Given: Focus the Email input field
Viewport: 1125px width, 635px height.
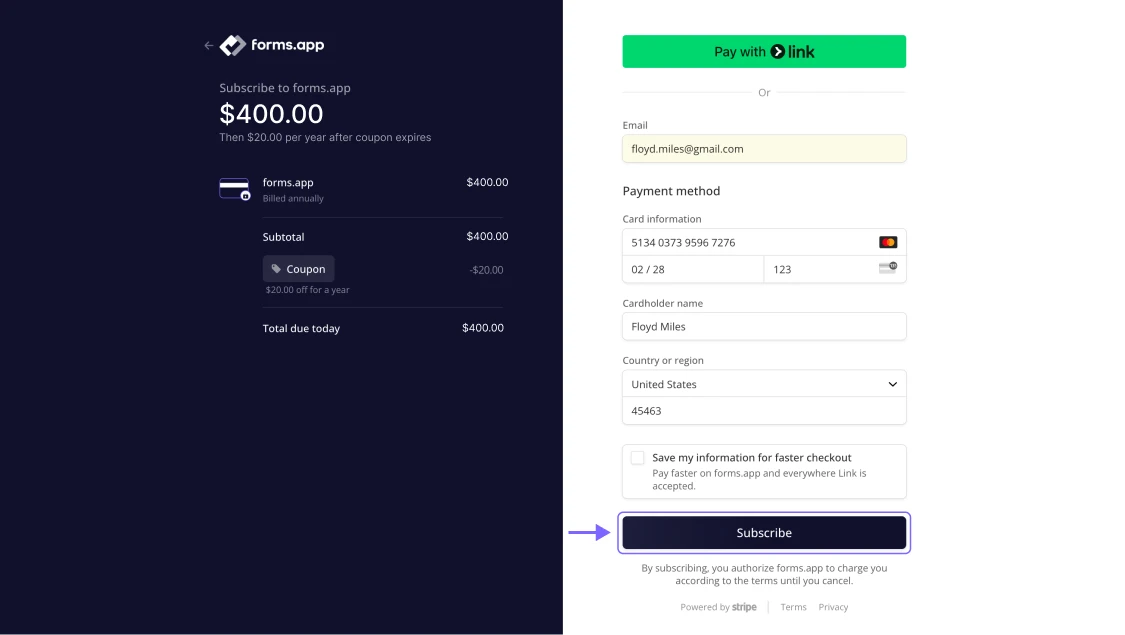Looking at the screenshot, I should click(x=764, y=149).
